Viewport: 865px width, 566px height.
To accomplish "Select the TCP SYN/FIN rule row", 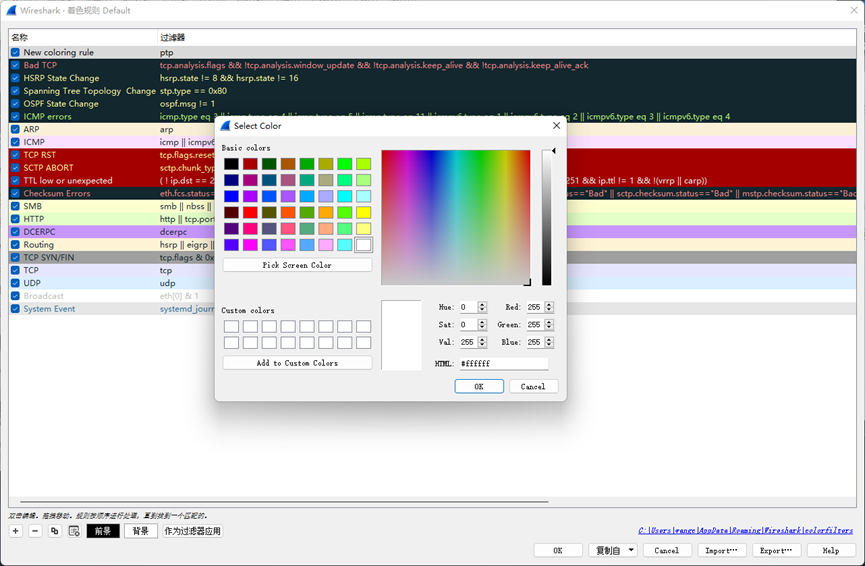I will click(x=432, y=258).
